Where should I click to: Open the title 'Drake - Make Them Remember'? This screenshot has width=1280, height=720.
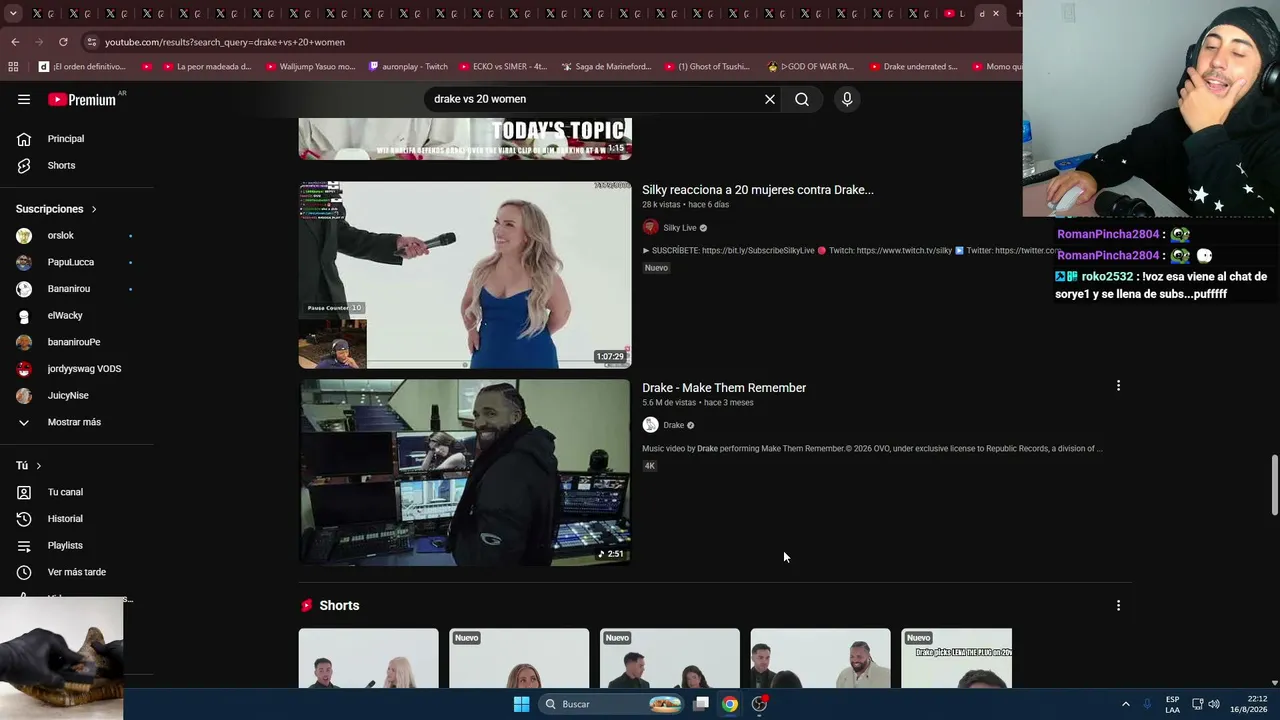pos(724,388)
